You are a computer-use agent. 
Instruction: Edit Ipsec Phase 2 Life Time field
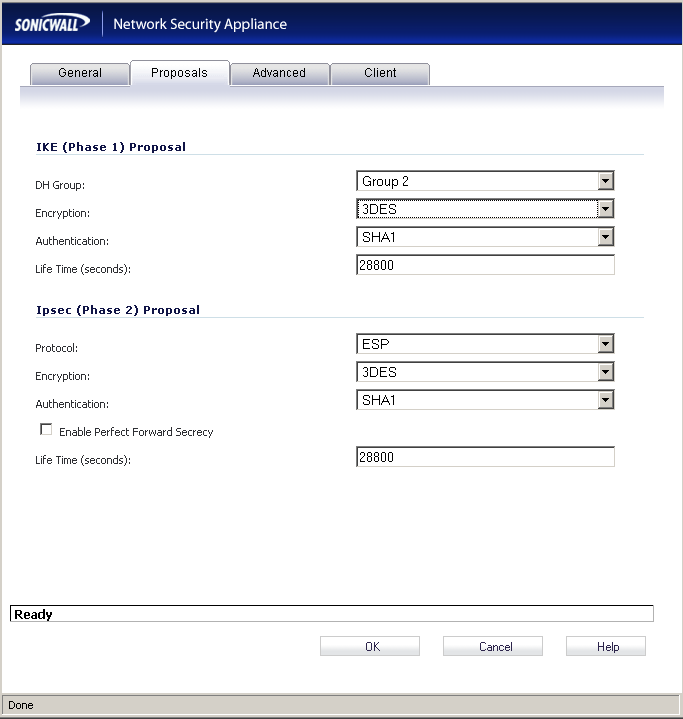pyautogui.click(x=485, y=457)
